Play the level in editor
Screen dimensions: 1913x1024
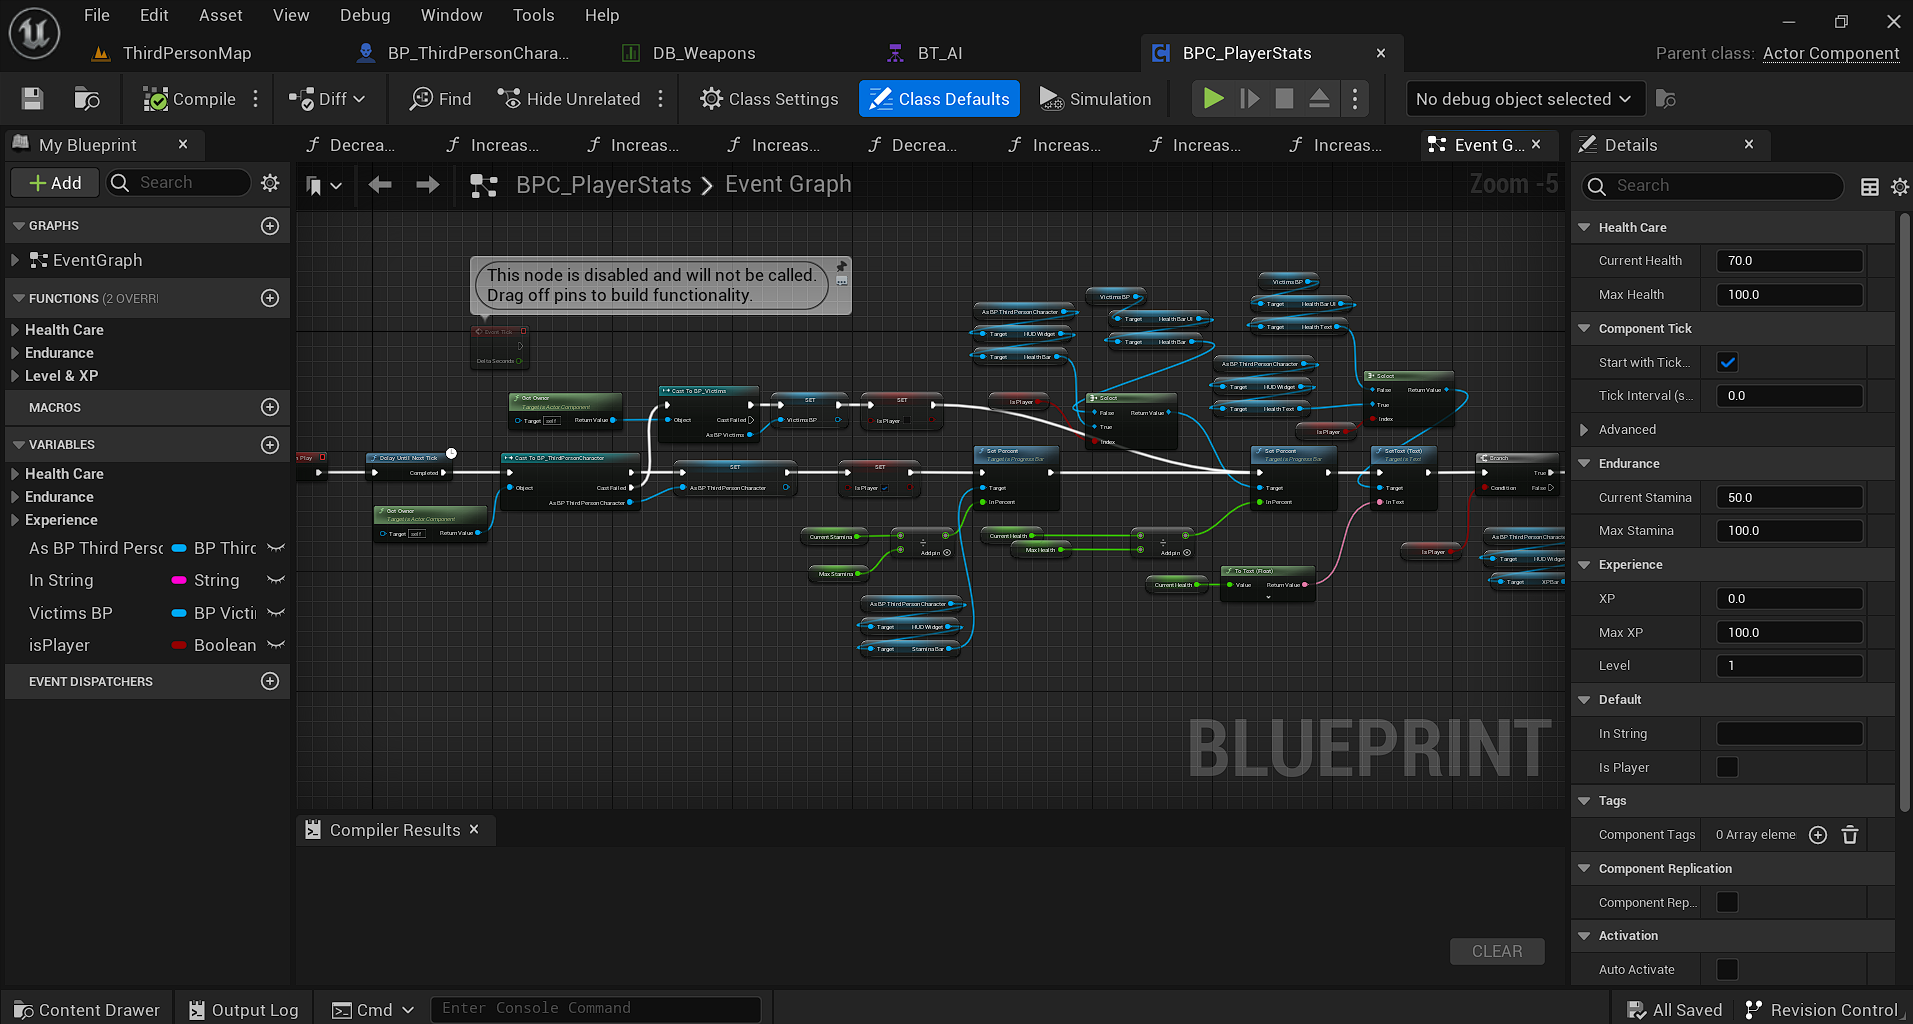1213,98
